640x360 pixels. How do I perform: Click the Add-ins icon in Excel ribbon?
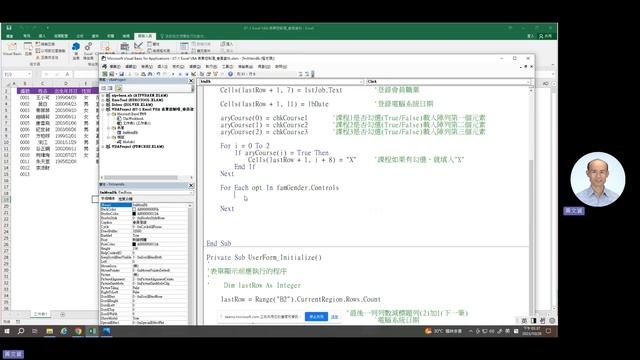pyautogui.click(x=76, y=50)
